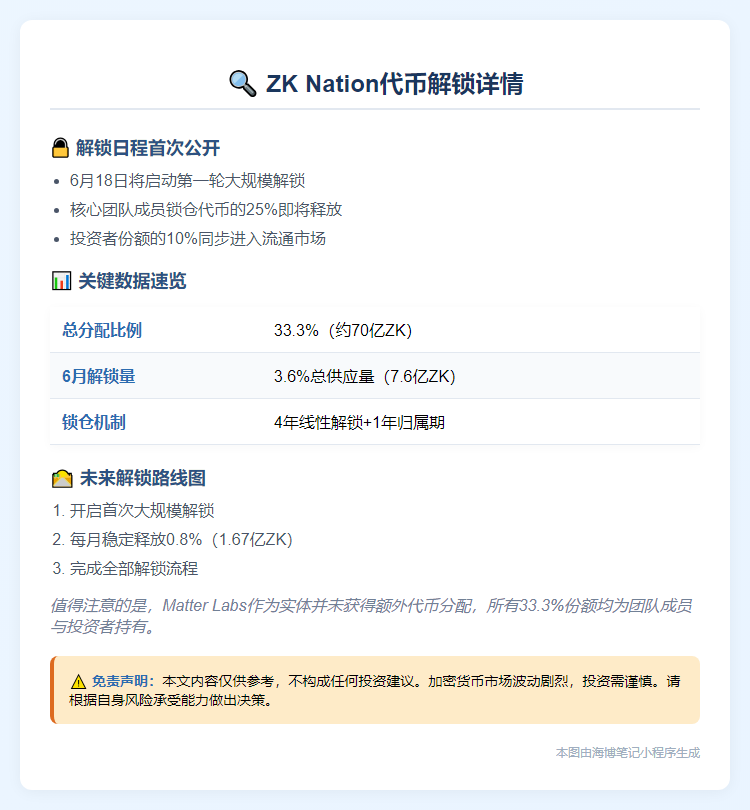Click the italic note about Matter Labs

[x=371, y=616]
